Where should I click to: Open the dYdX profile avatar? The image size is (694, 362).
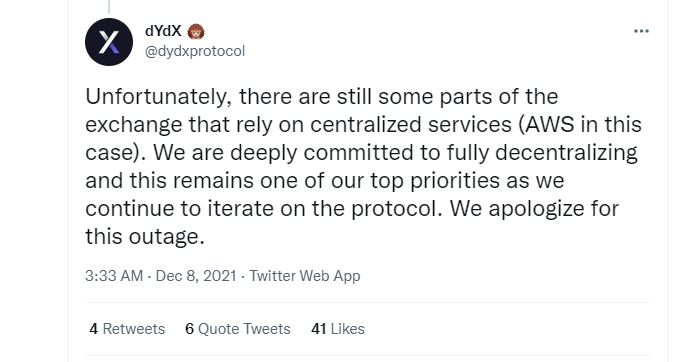[109, 42]
